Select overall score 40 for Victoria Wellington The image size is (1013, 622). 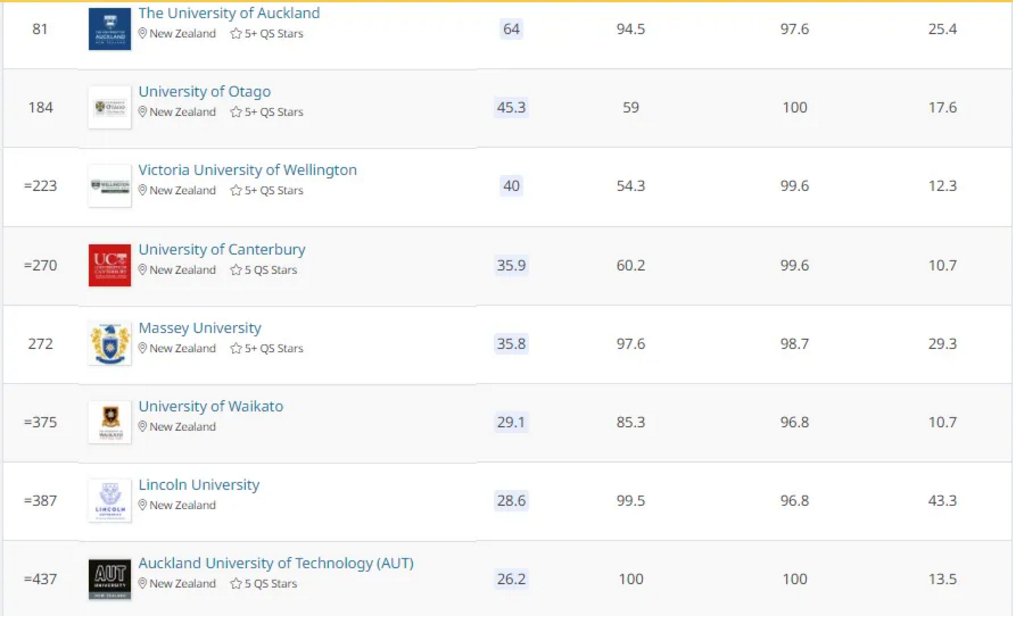[511, 186]
